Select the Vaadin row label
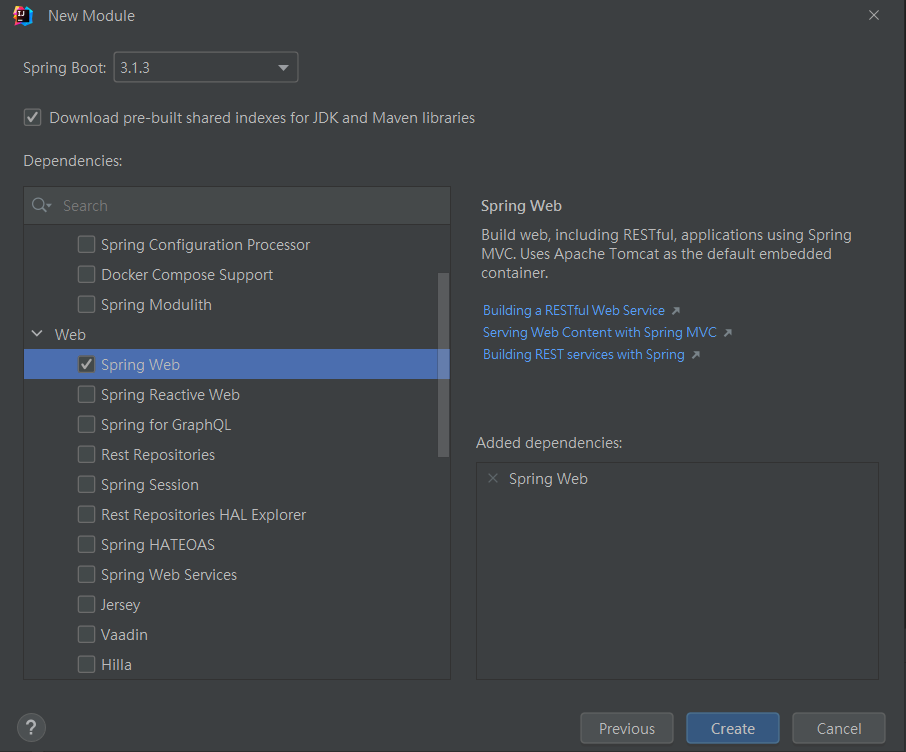Image resolution: width=906 pixels, height=752 pixels. tap(124, 635)
